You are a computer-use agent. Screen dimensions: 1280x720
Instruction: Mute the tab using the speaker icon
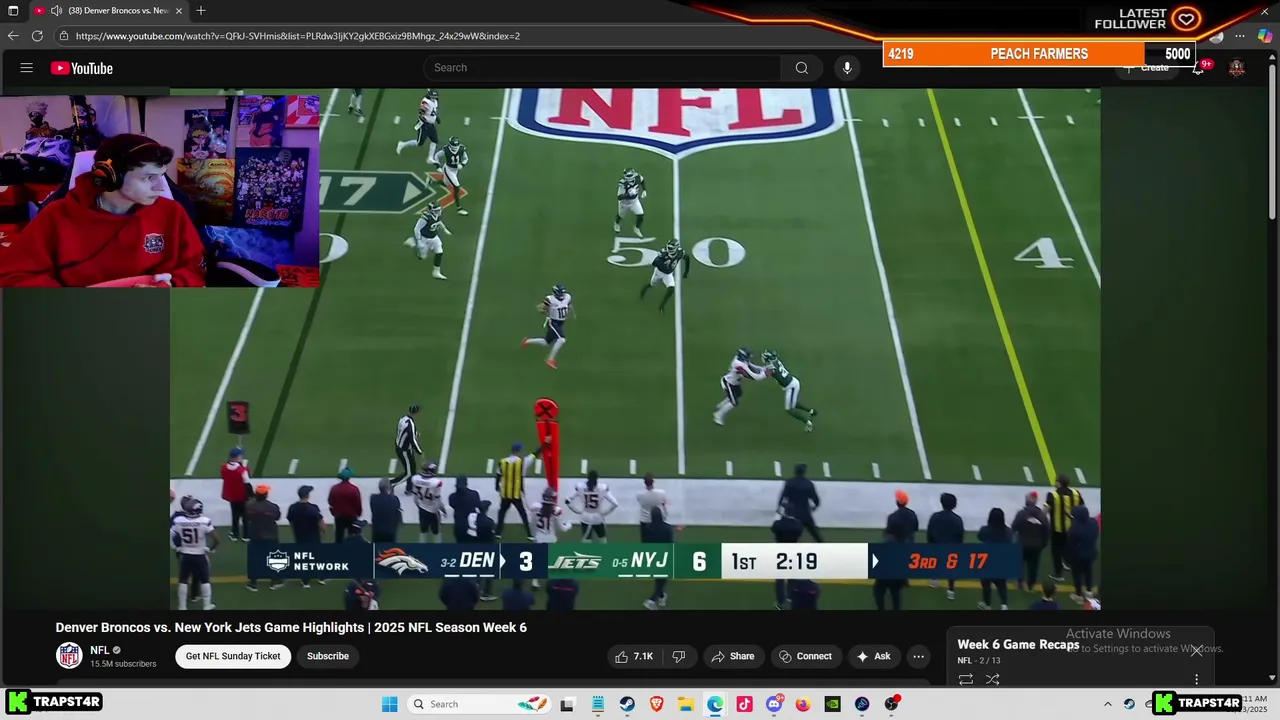coord(56,11)
